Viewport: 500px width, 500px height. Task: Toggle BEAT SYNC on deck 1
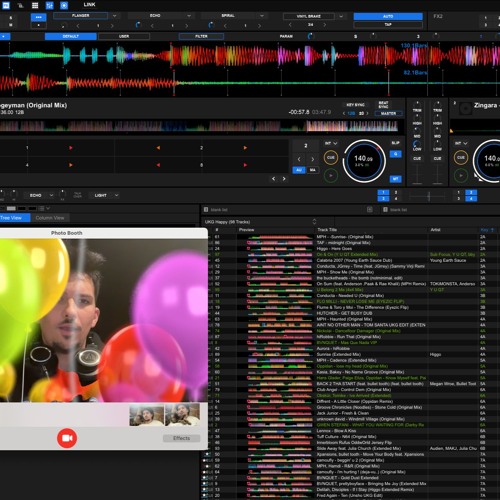383,105
